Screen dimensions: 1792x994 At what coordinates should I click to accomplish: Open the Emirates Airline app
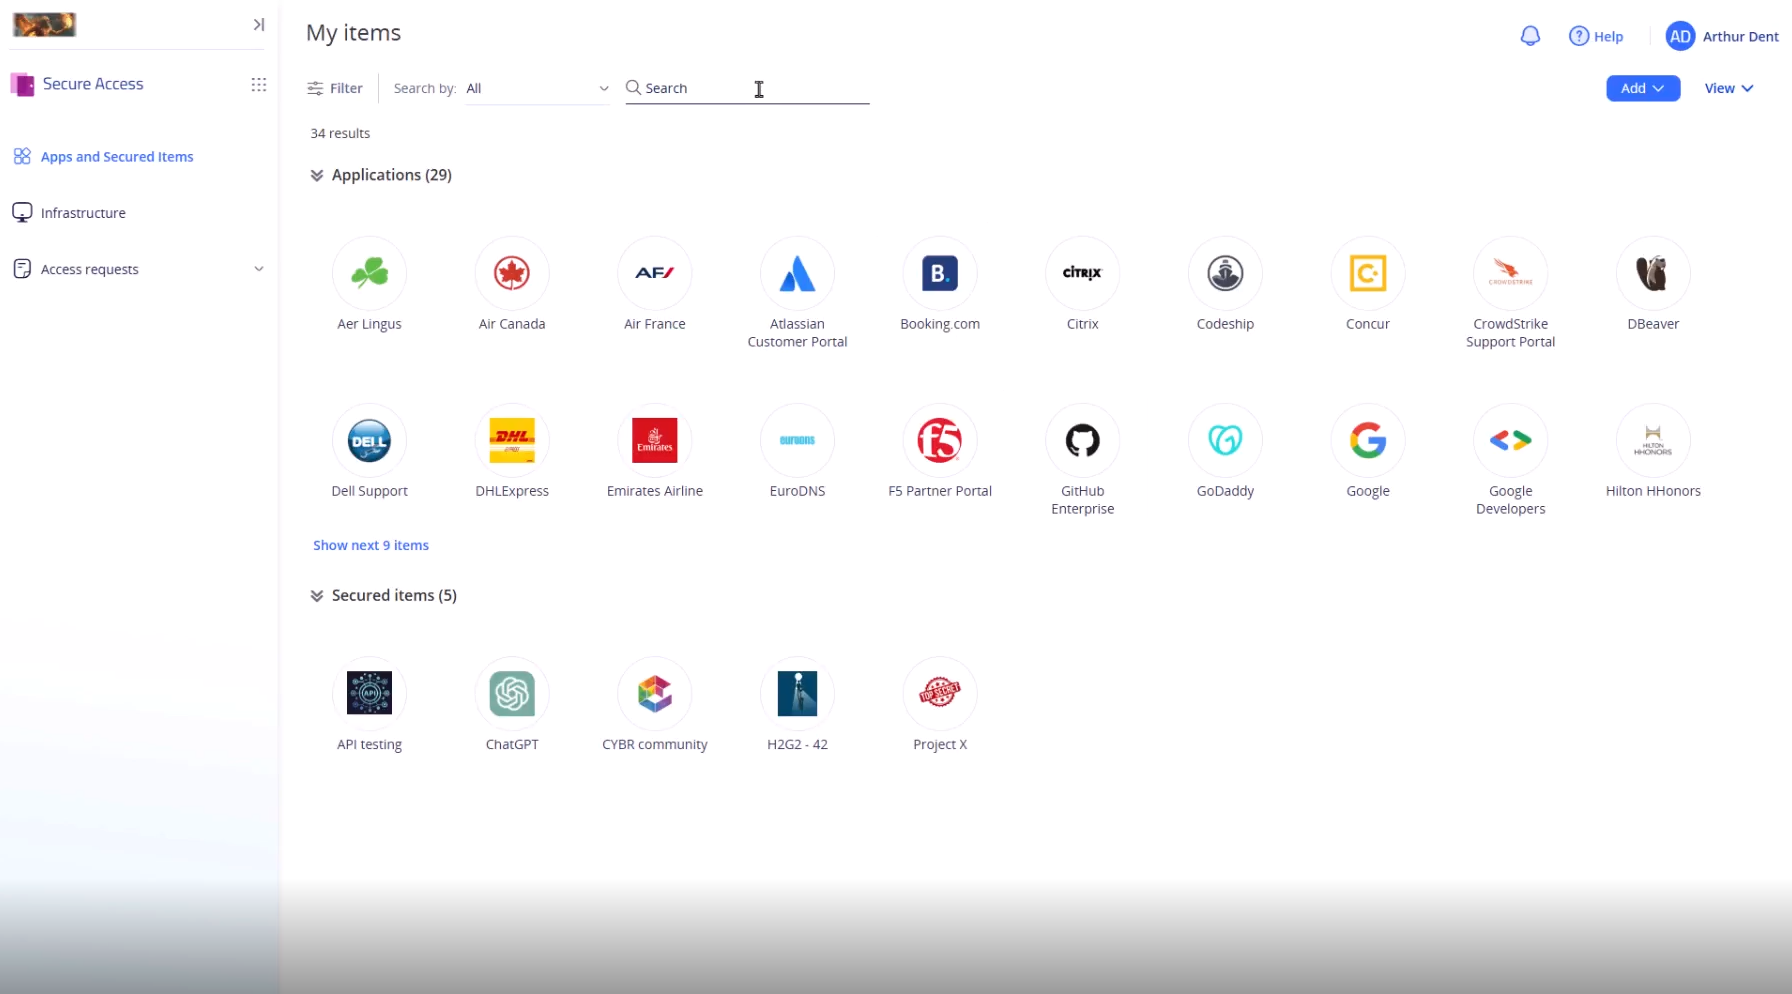pos(655,440)
